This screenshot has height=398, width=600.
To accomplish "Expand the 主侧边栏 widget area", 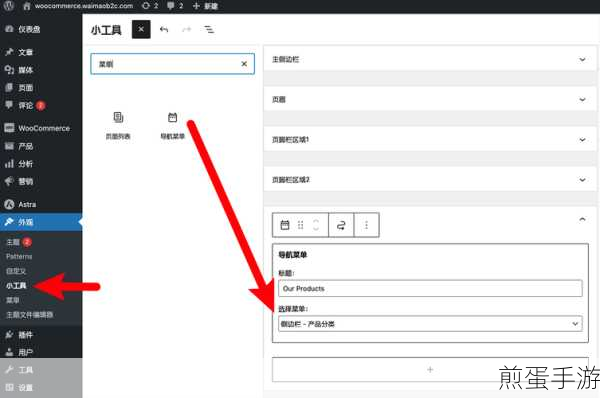I will point(430,59).
